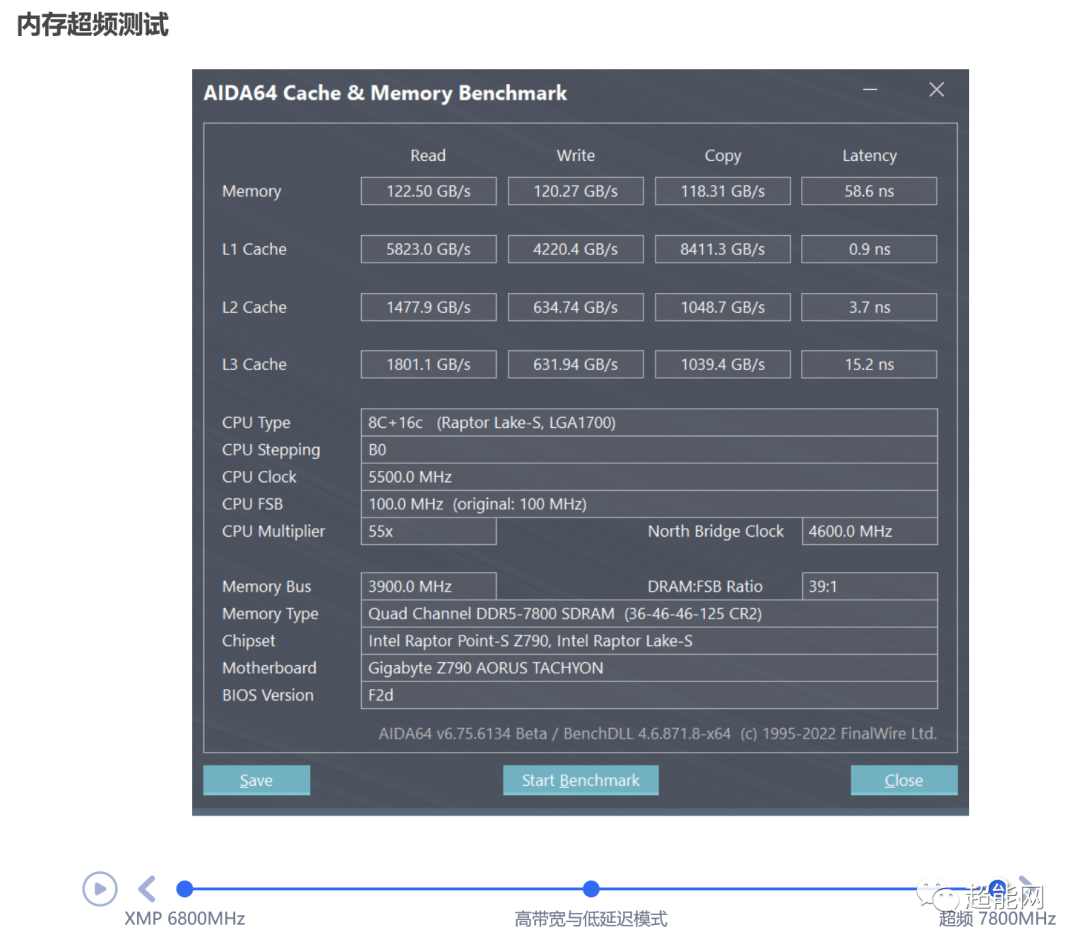Image resolution: width=1080 pixels, height=944 pixels.
Task: Select the 高带宽与低延迟模式 timeline dot
Action: [x=590, y=889]
